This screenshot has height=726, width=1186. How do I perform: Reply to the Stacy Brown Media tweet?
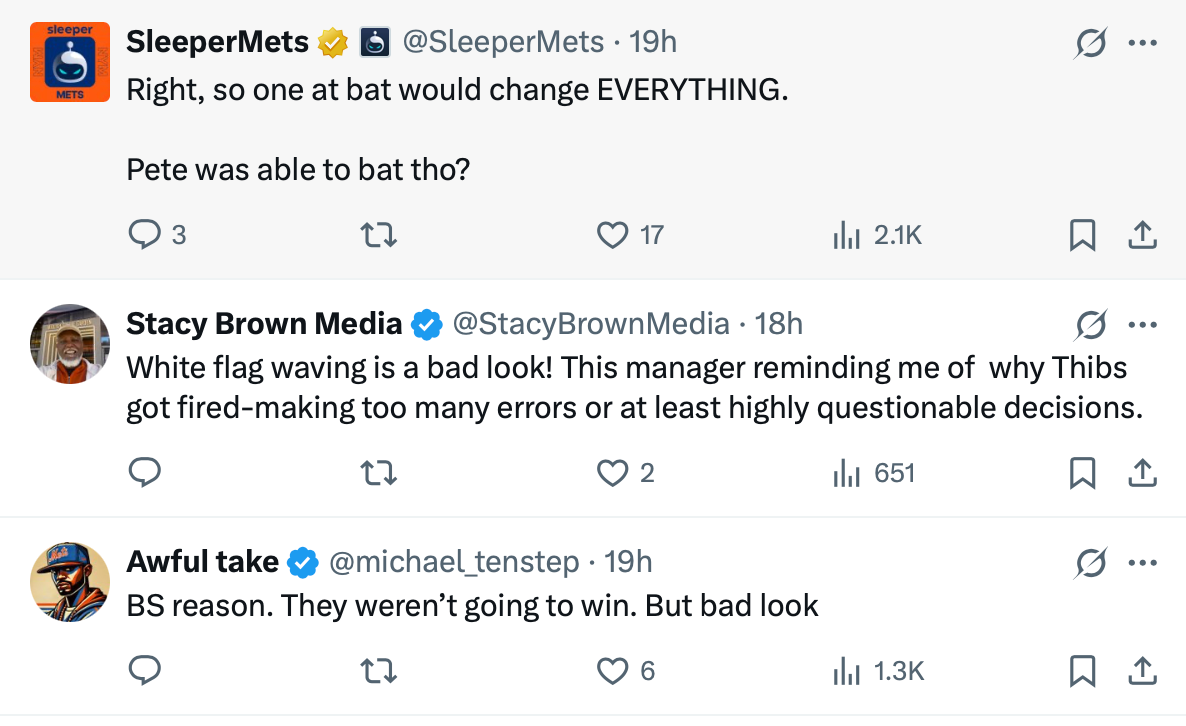pyautogui.click(x=146, y=473)
